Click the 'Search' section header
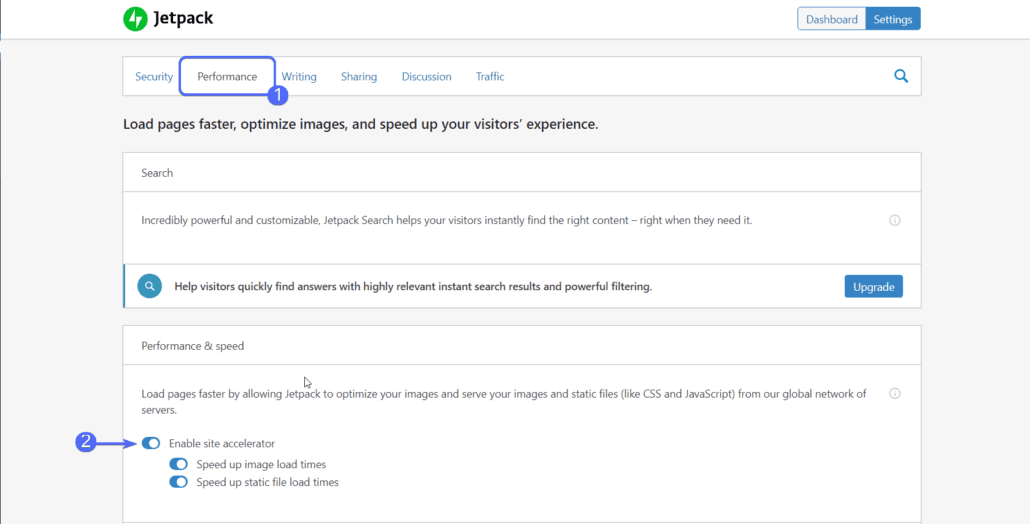 coord(157,173)
